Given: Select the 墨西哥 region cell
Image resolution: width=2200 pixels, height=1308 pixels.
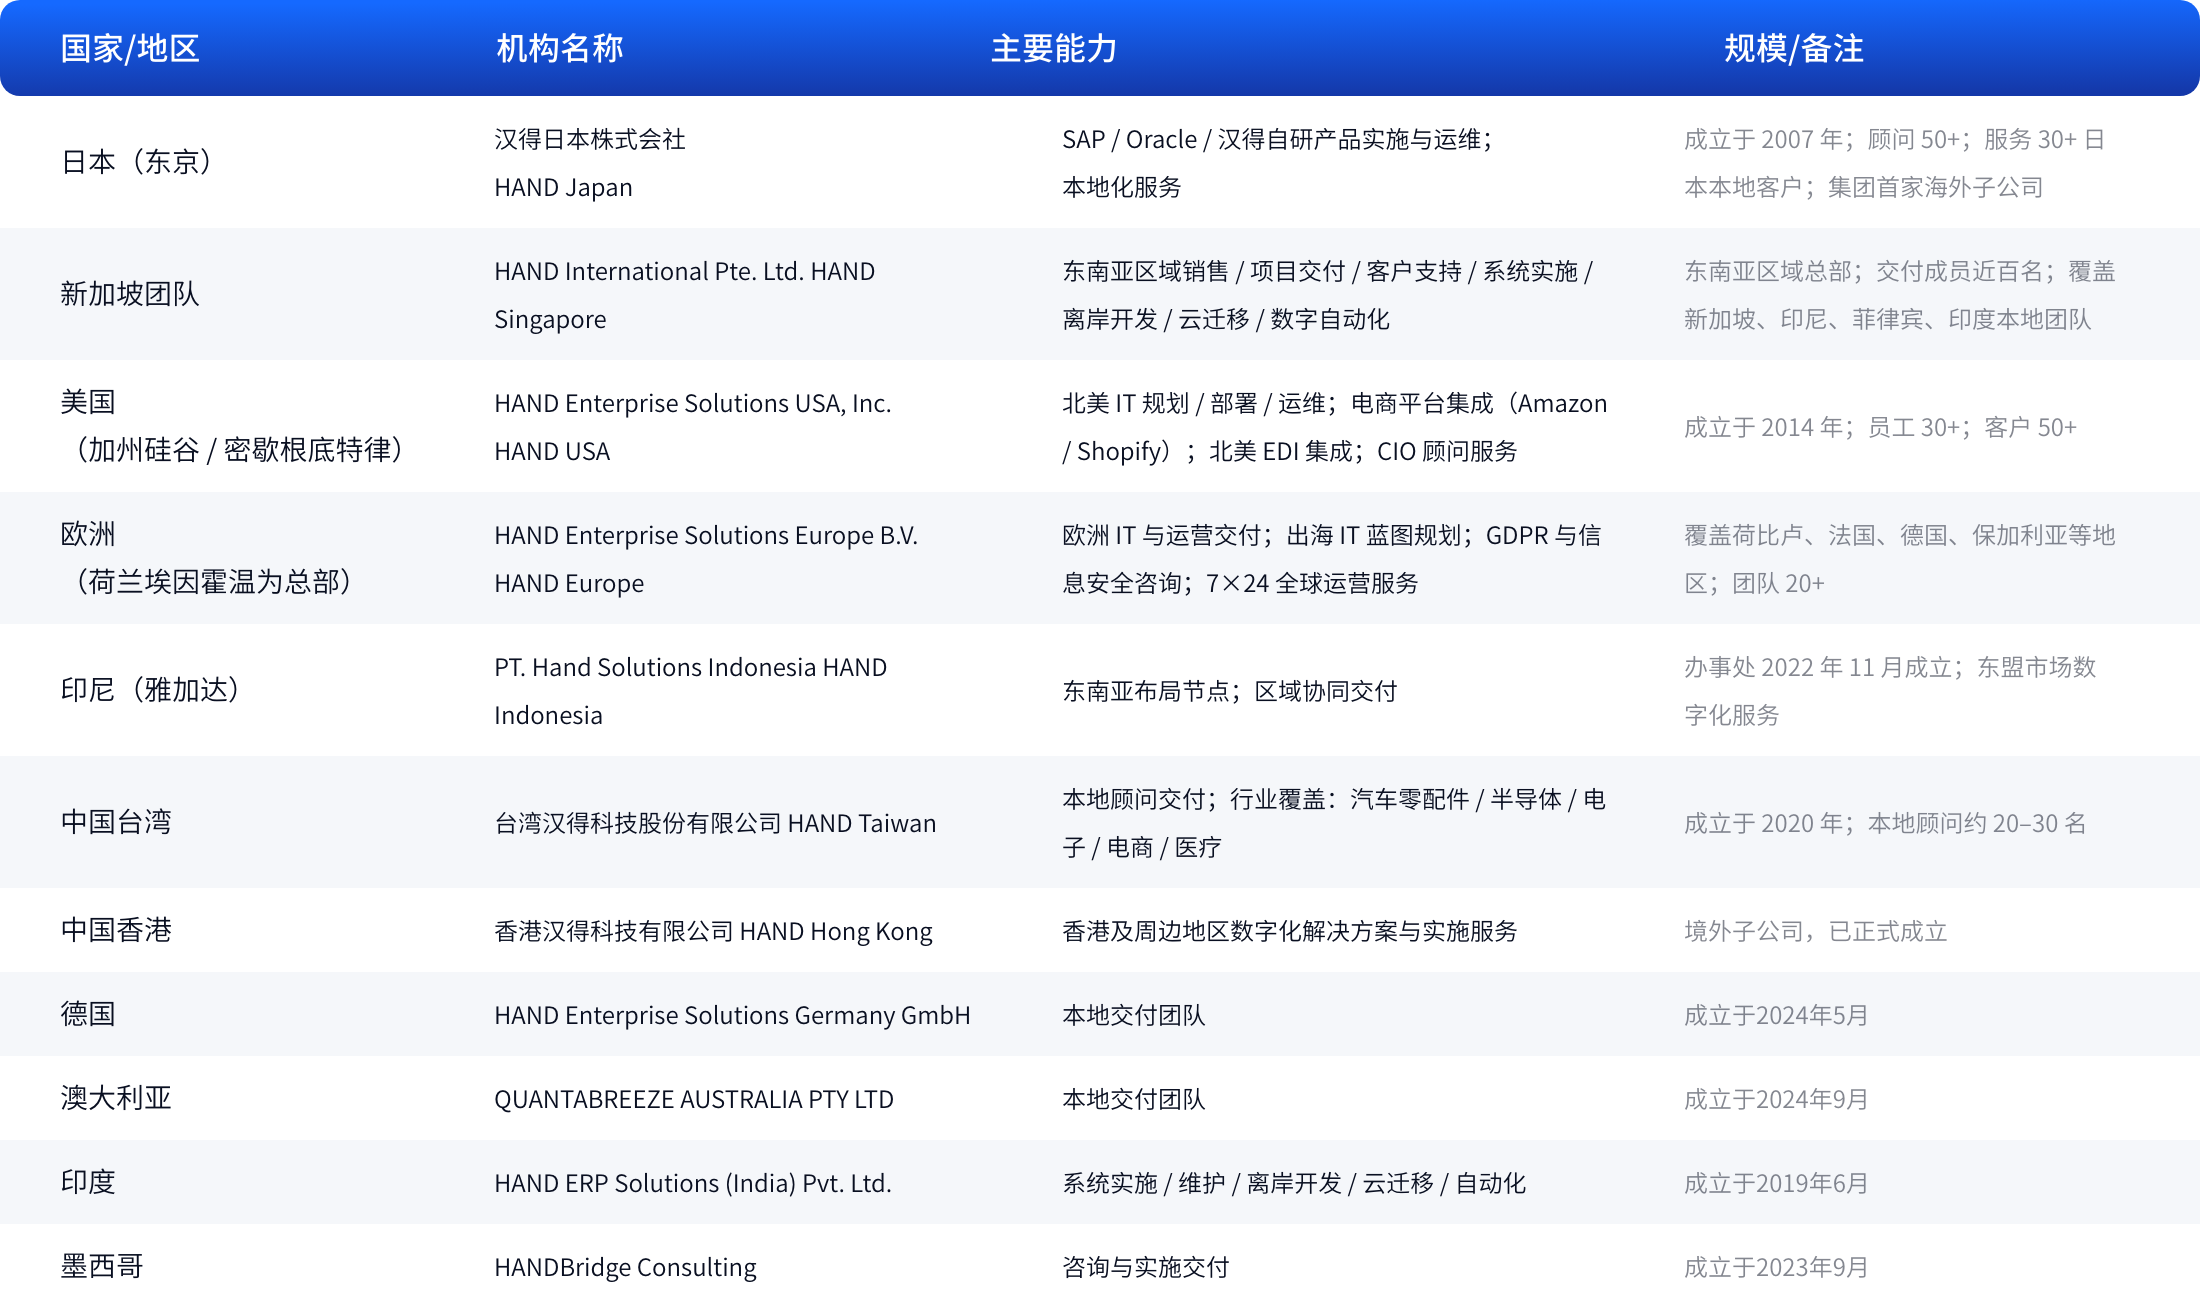Looking at the screenshot, I should click(x=102, y=1266).
